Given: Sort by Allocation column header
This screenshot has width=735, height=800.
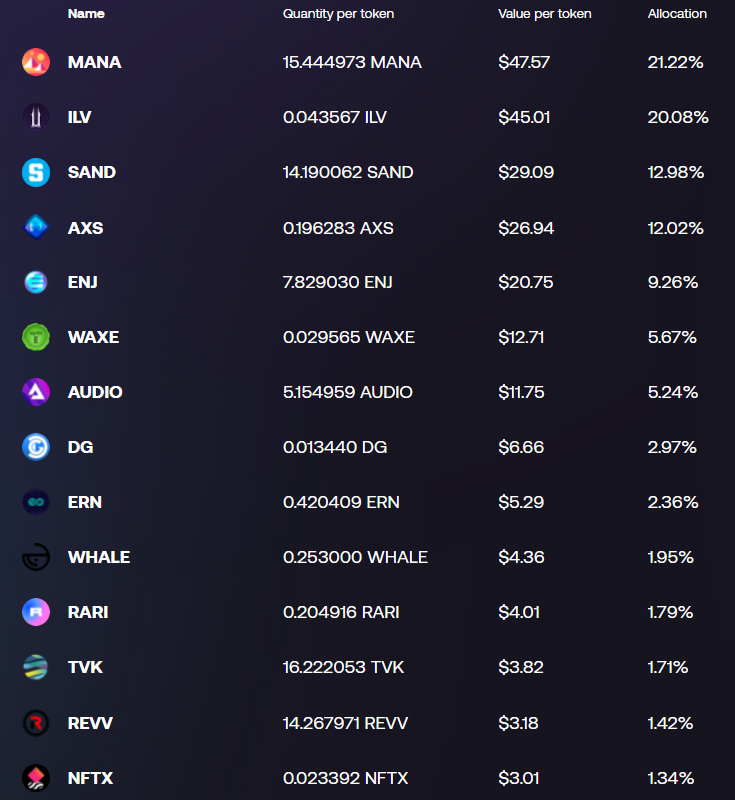Looking at the screenshot, I should [677, 14].
